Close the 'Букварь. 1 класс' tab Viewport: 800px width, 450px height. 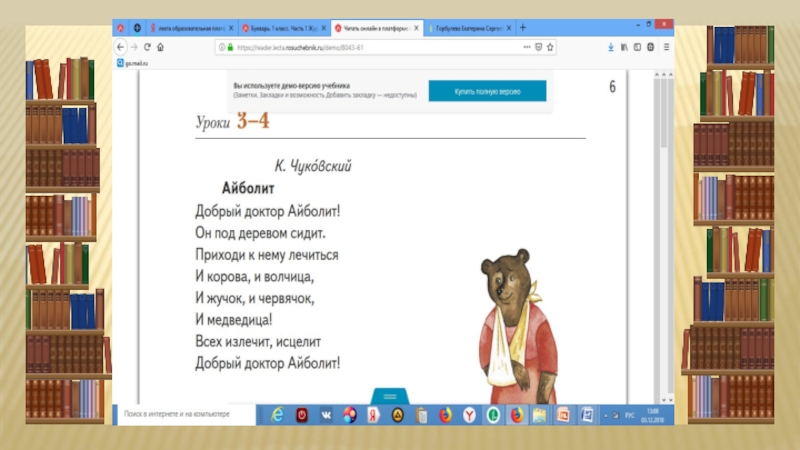point(323,28)
